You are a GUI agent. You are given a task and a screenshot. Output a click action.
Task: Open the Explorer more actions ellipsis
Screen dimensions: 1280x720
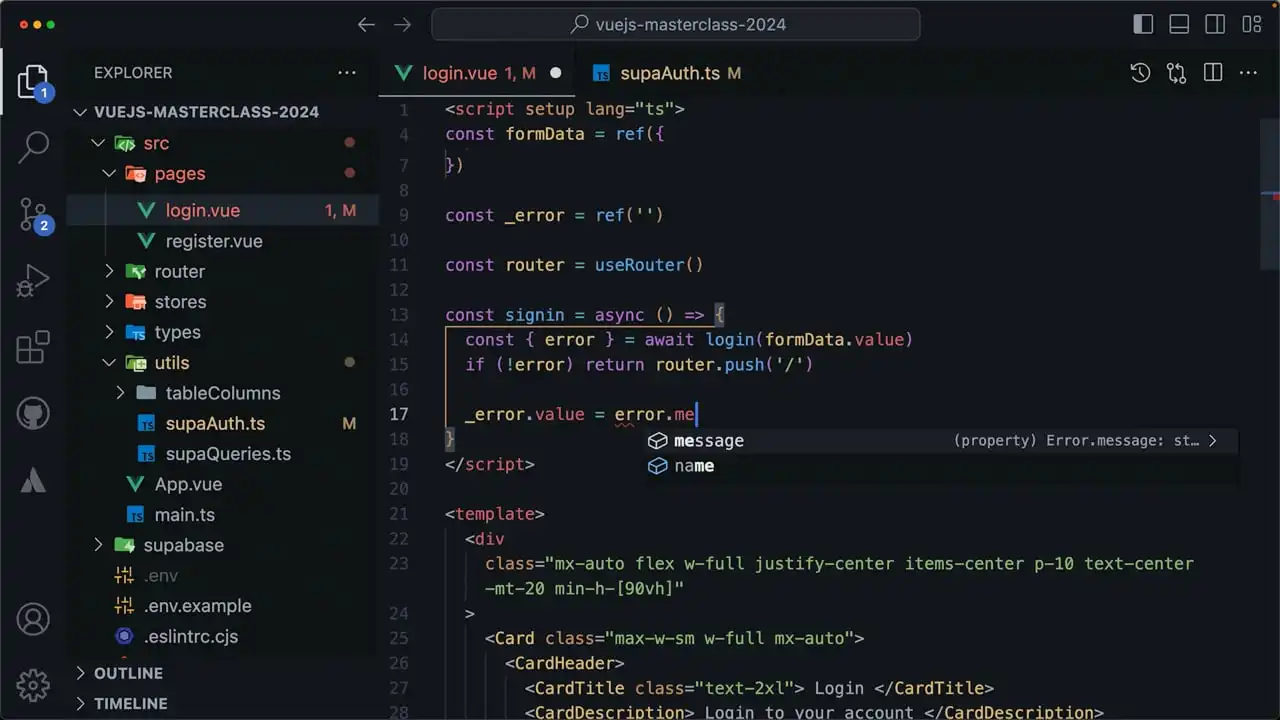(347, 73)
